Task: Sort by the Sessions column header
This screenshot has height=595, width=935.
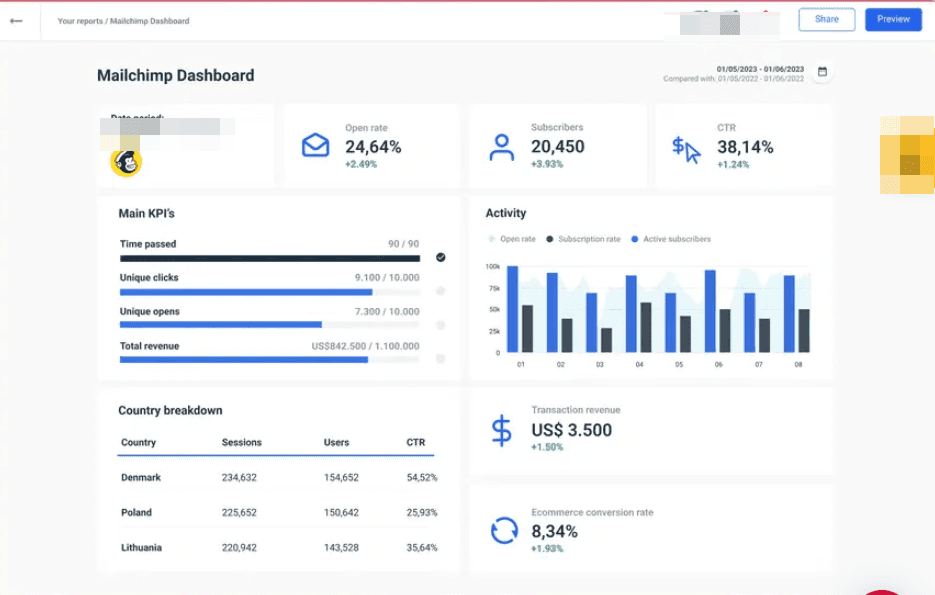Action: pos(242,442)
